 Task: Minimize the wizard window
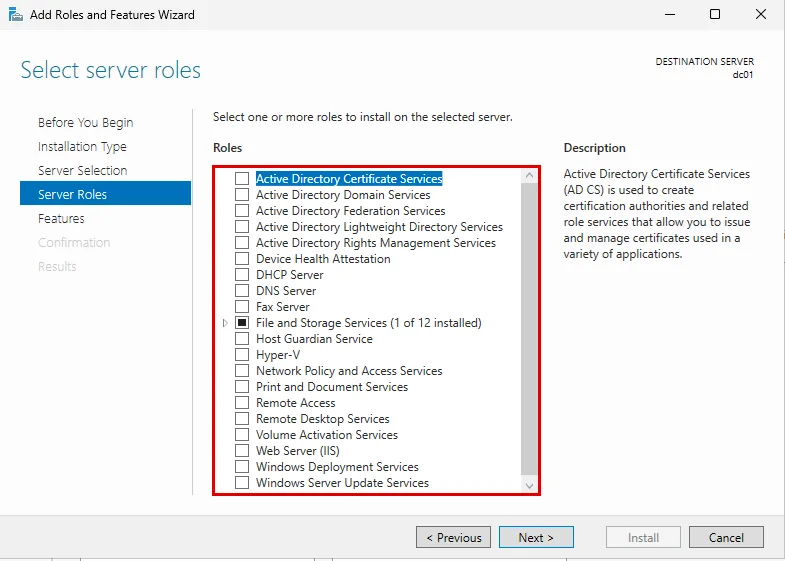[670, 15]
